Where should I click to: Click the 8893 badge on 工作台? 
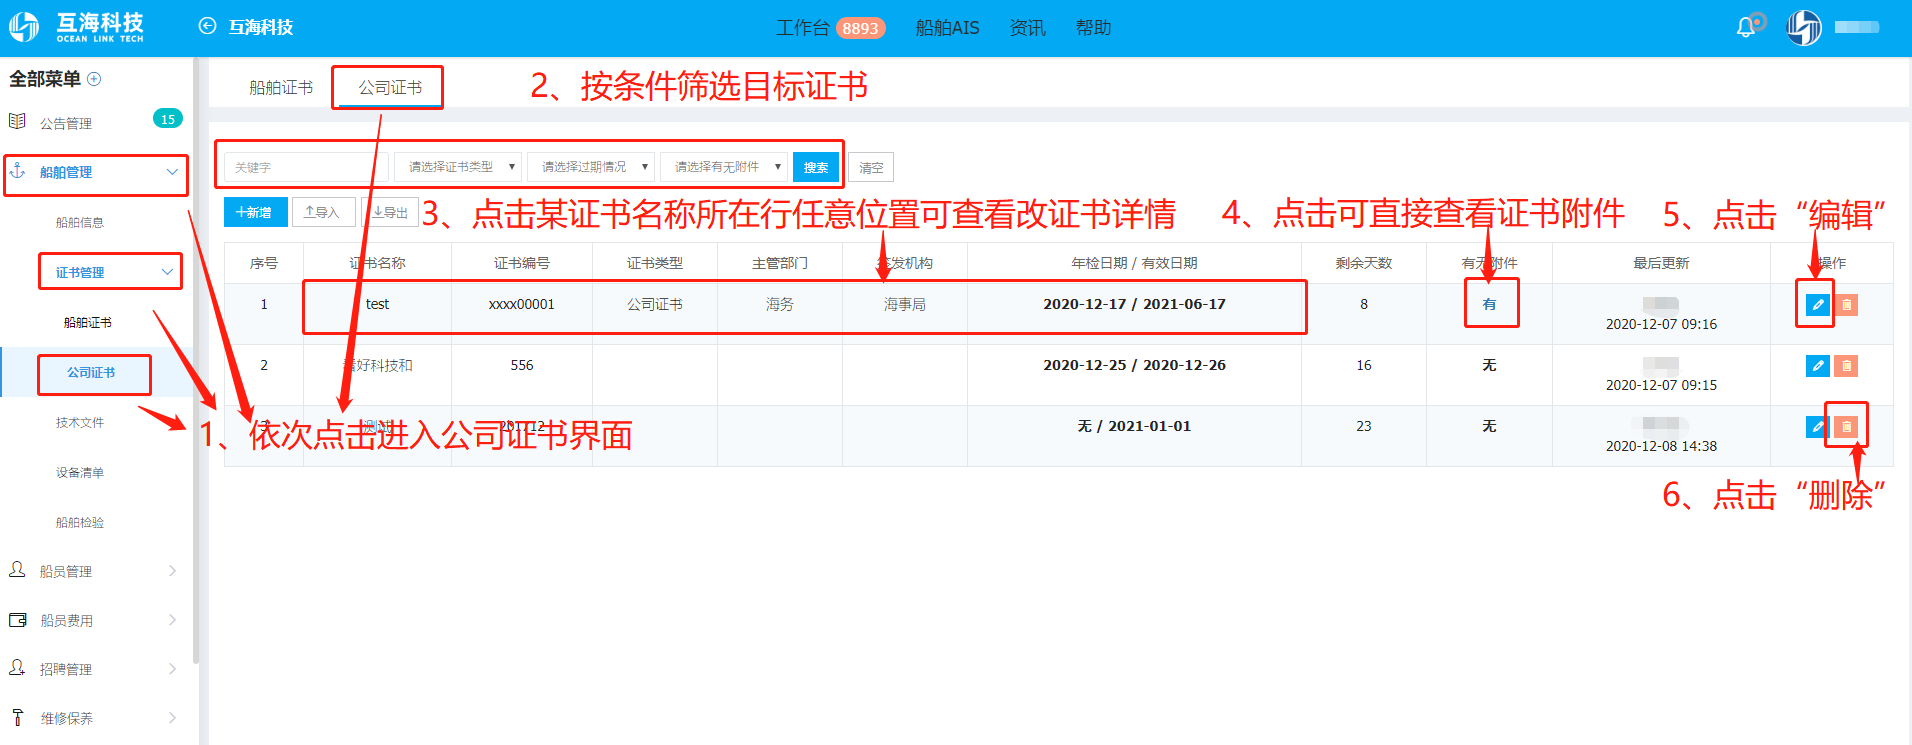pos(860,28)
